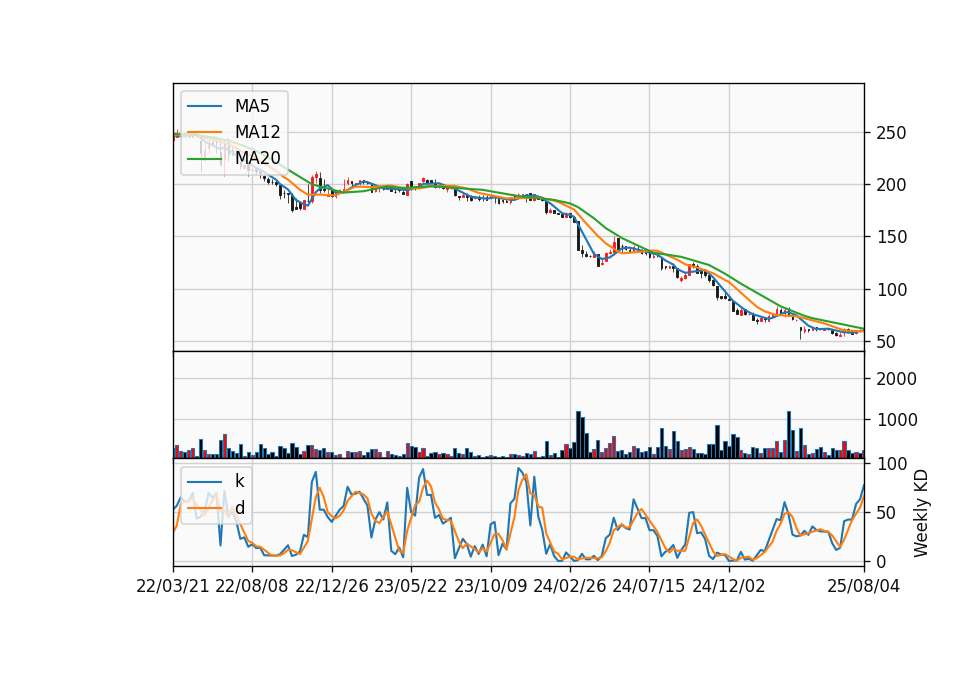Click the 24/12/02 date tick label
Screen dimensions: 960x690
pos(729,586)
